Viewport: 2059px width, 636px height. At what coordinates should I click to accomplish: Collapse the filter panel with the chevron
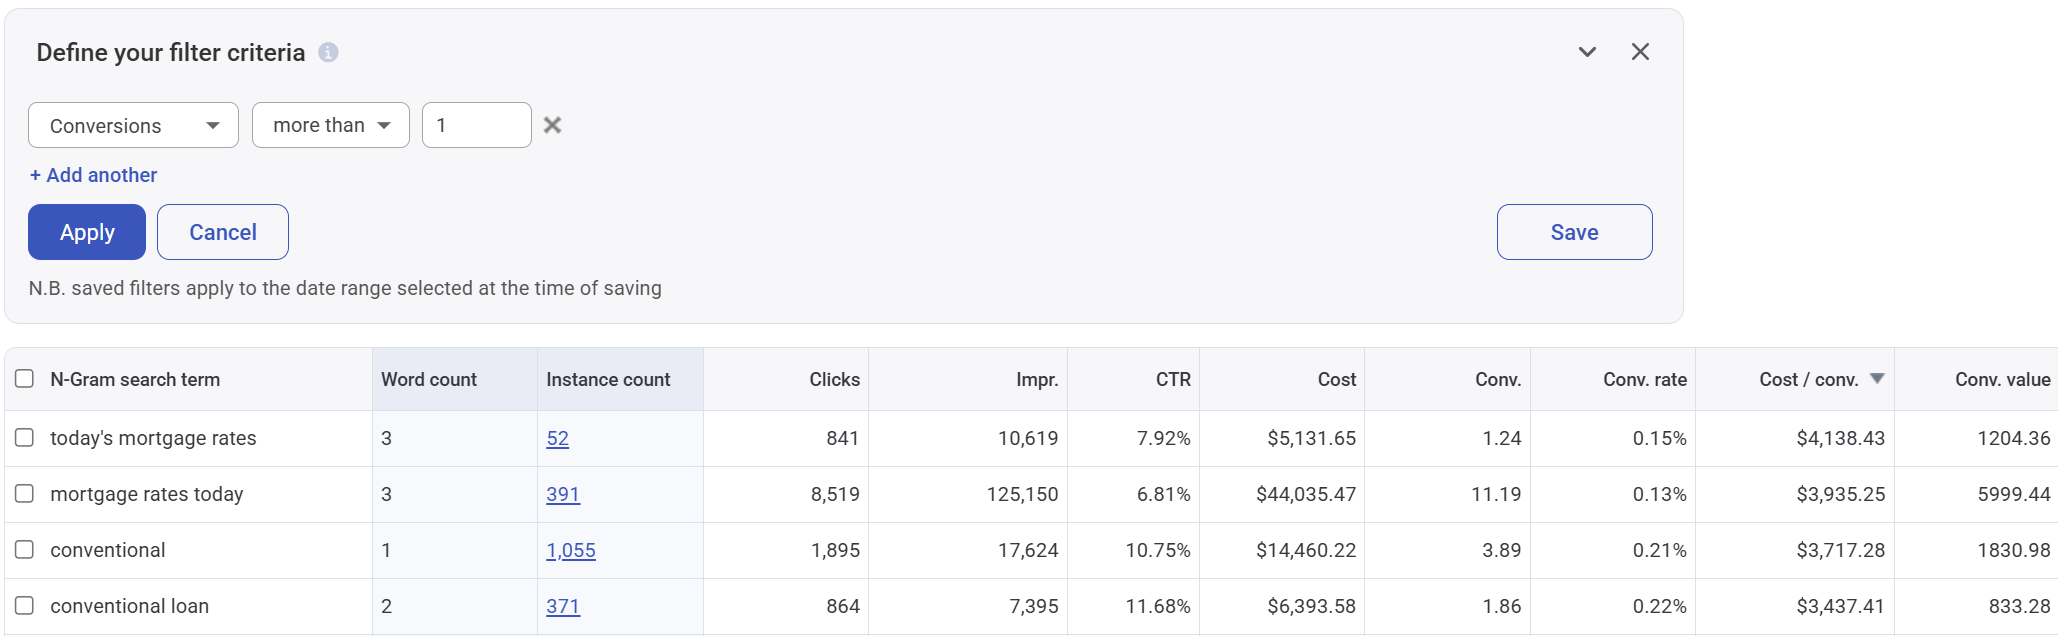click(1587, 52)
